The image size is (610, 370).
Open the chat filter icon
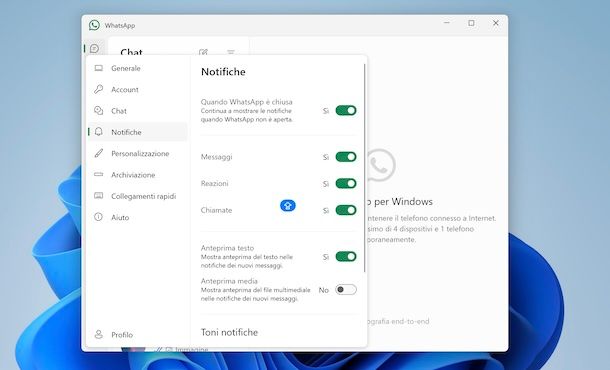coord(231,52)
